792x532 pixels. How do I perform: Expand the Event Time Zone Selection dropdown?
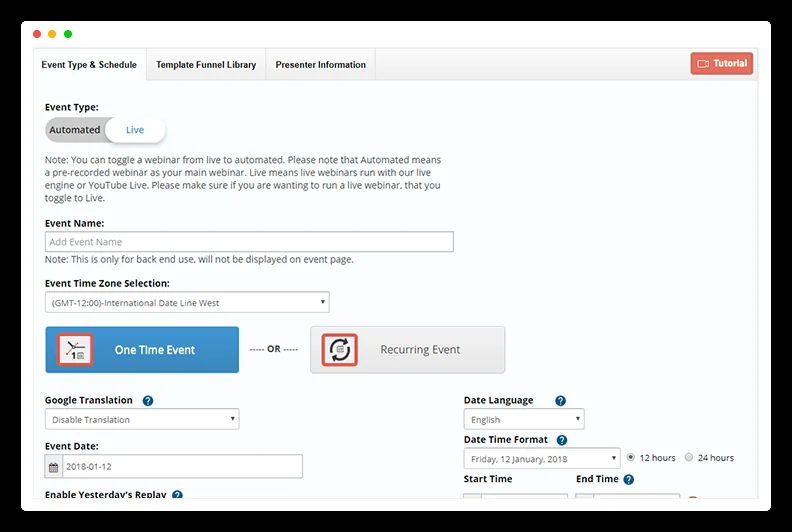[x=187, y=303]
